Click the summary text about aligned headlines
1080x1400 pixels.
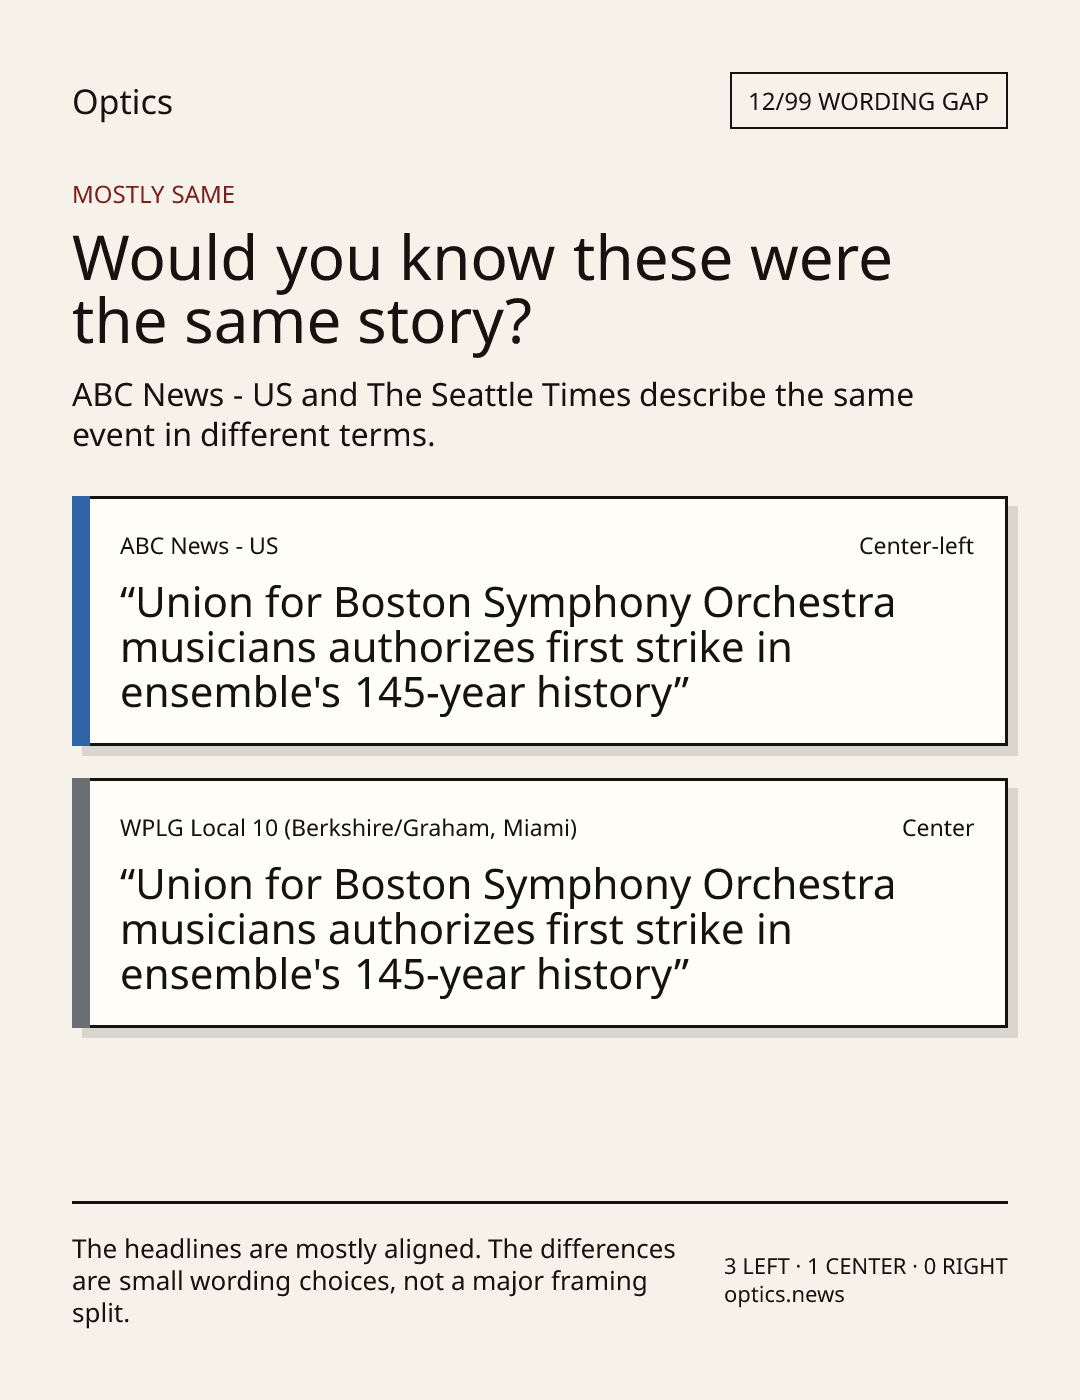click(374, 1281)
